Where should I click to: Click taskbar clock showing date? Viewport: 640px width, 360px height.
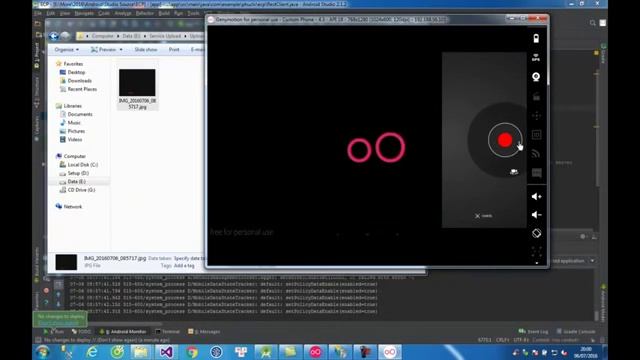(586, 352)
